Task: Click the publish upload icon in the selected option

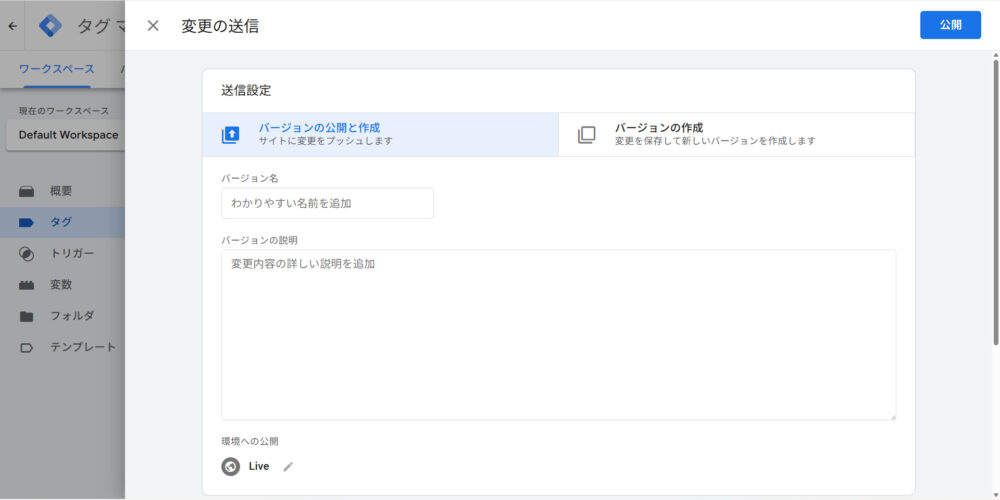Action: click(231, 135)
